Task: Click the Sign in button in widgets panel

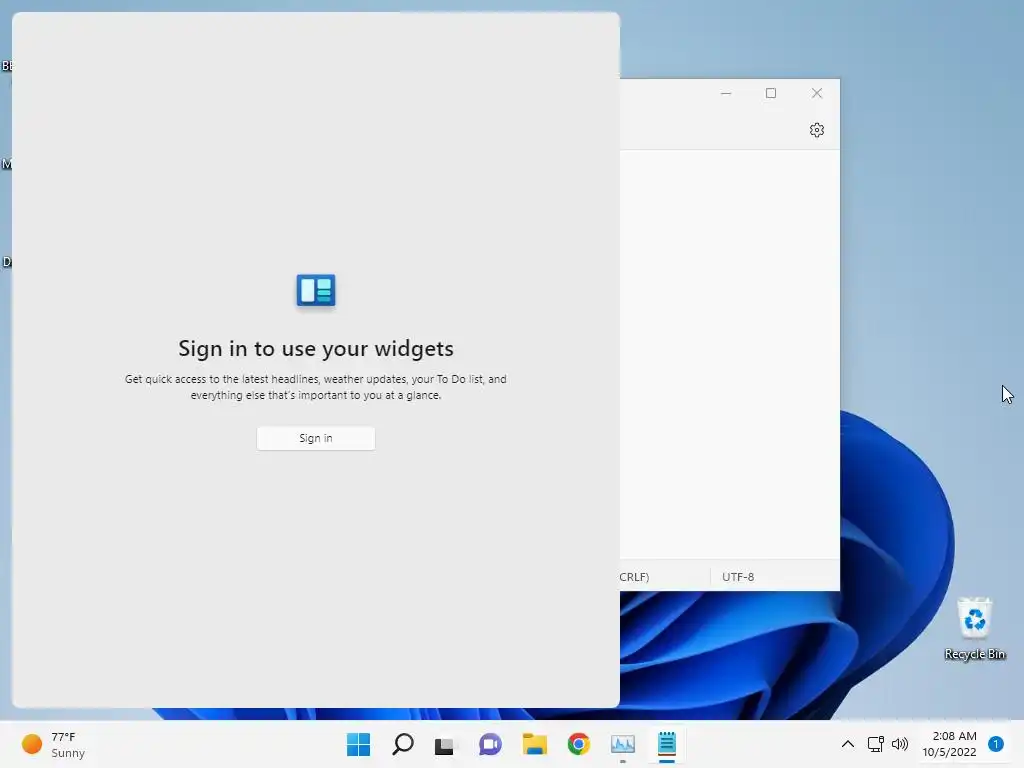Action: (x=315, y=438)
